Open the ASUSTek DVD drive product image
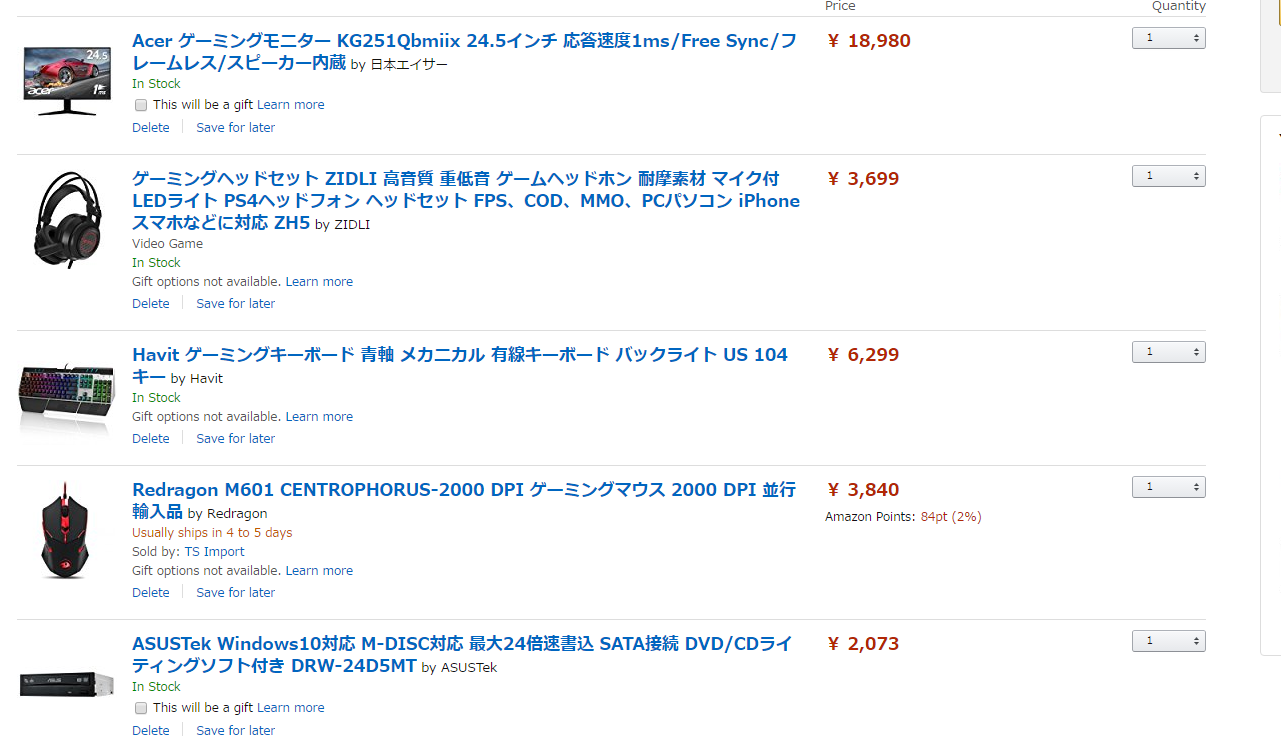1281x743 pixels. [67, 685]
